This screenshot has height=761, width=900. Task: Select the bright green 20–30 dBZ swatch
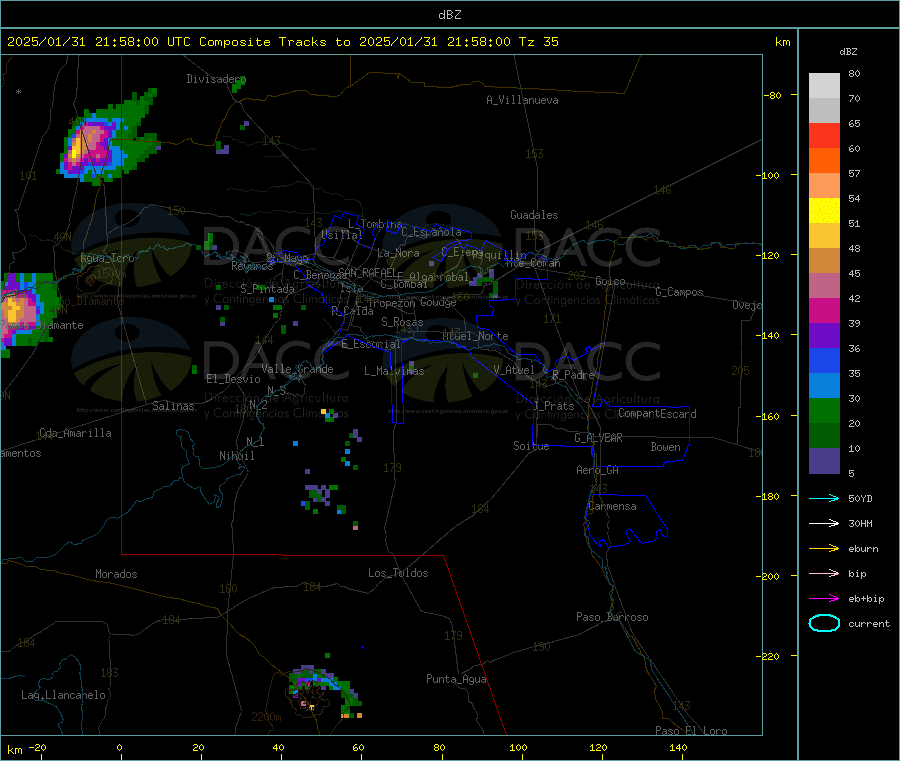coord(824,411)
